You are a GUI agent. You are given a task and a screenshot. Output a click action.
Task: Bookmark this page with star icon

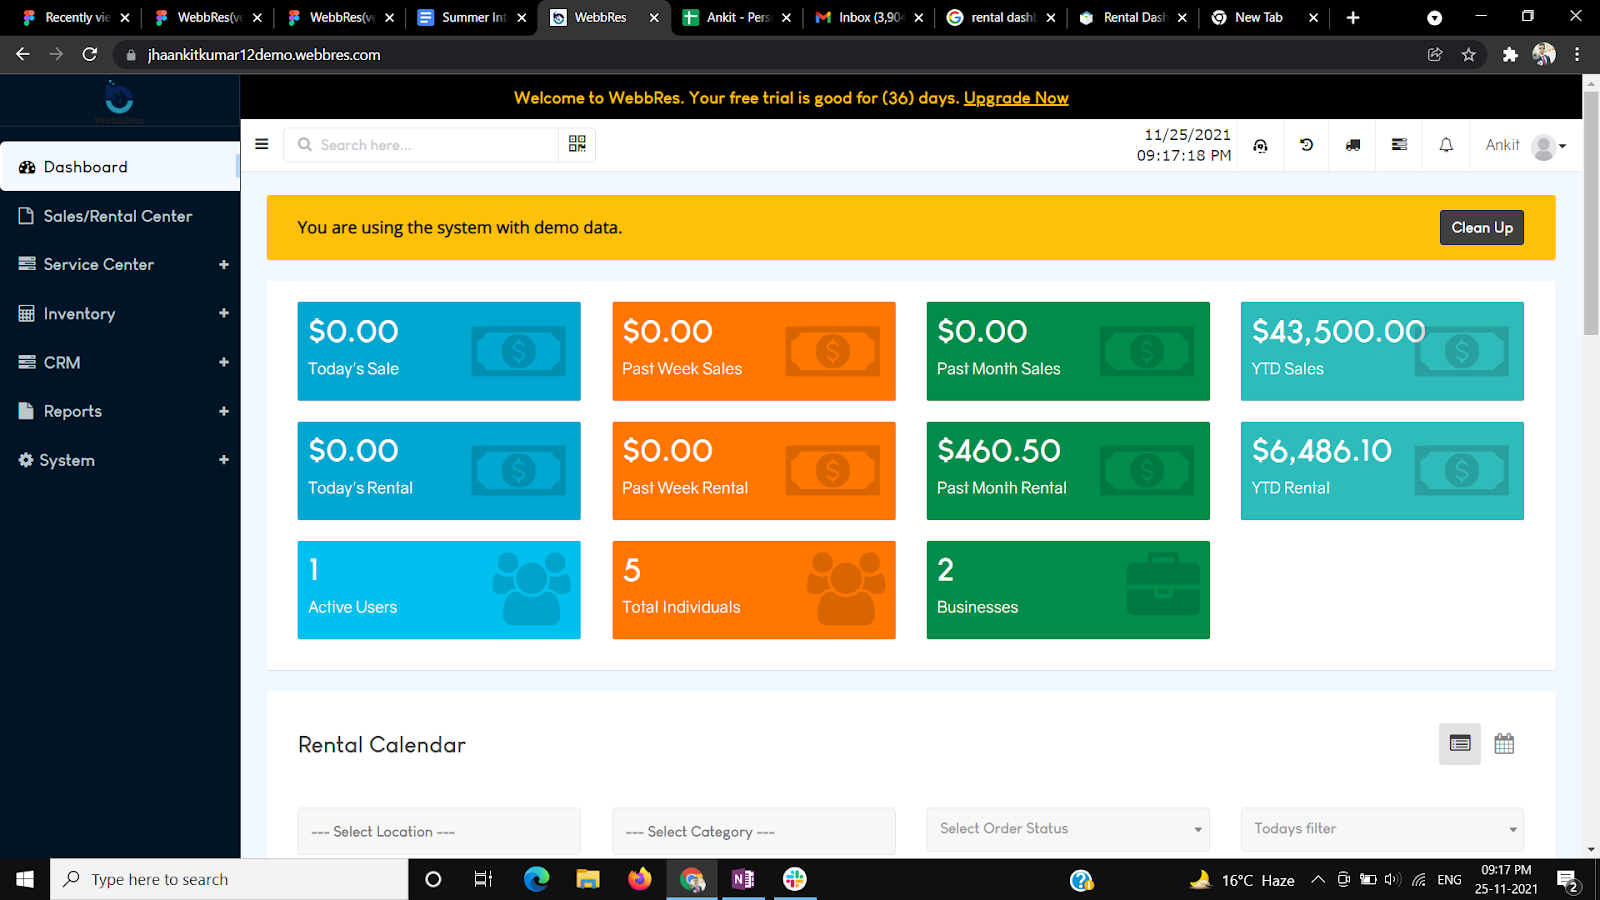click(x=1468, y=55)
